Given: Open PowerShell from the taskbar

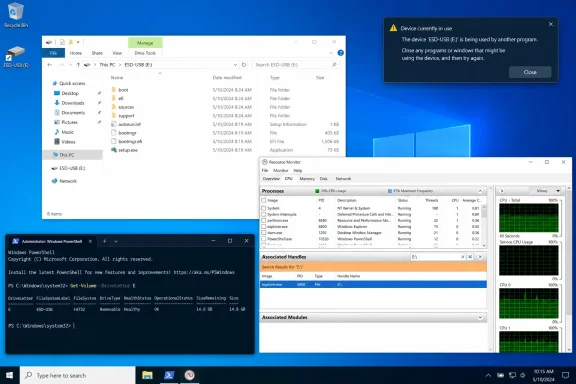Looking at the screenshot, I should click(169, 375).
